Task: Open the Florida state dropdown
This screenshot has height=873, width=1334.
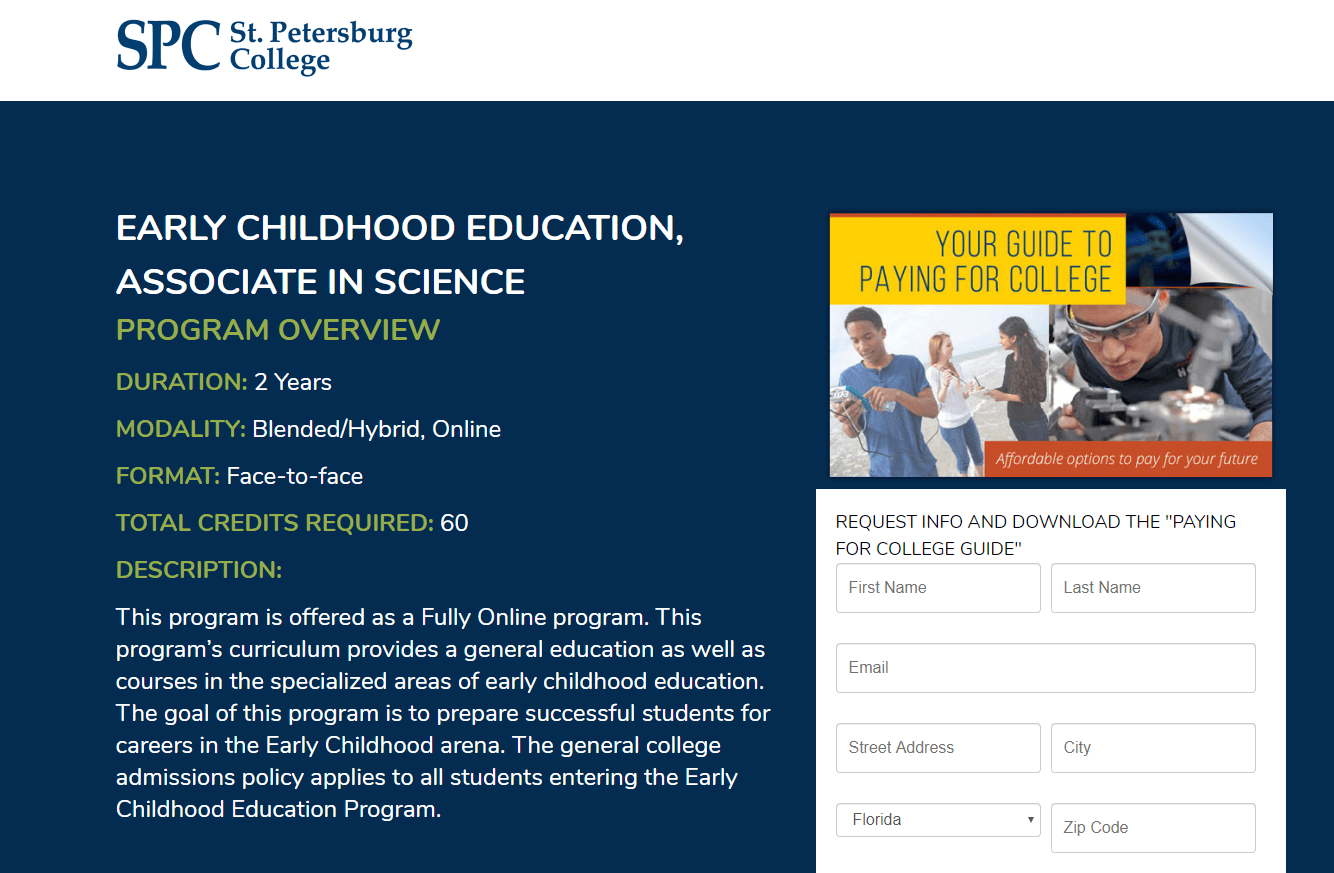Action: (x=938, y=820)
